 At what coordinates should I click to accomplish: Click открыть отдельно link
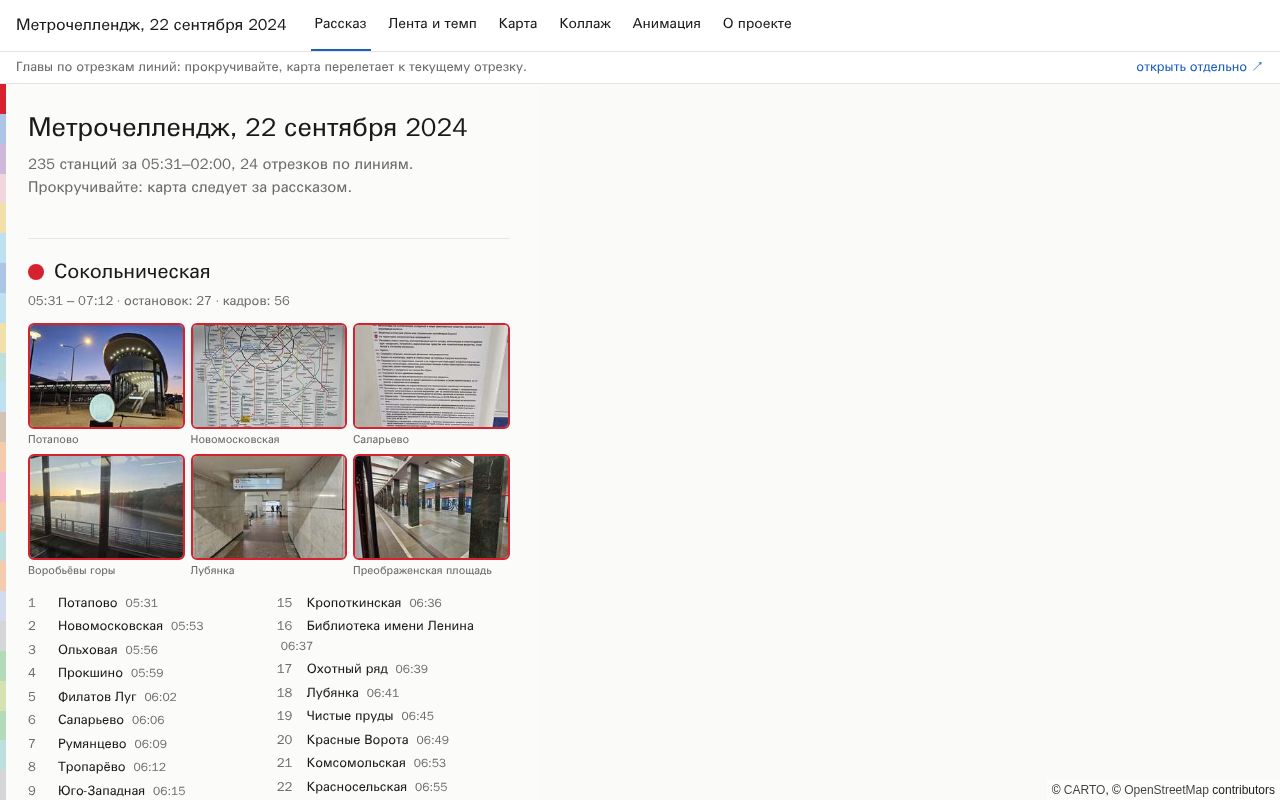point(1199,67)
